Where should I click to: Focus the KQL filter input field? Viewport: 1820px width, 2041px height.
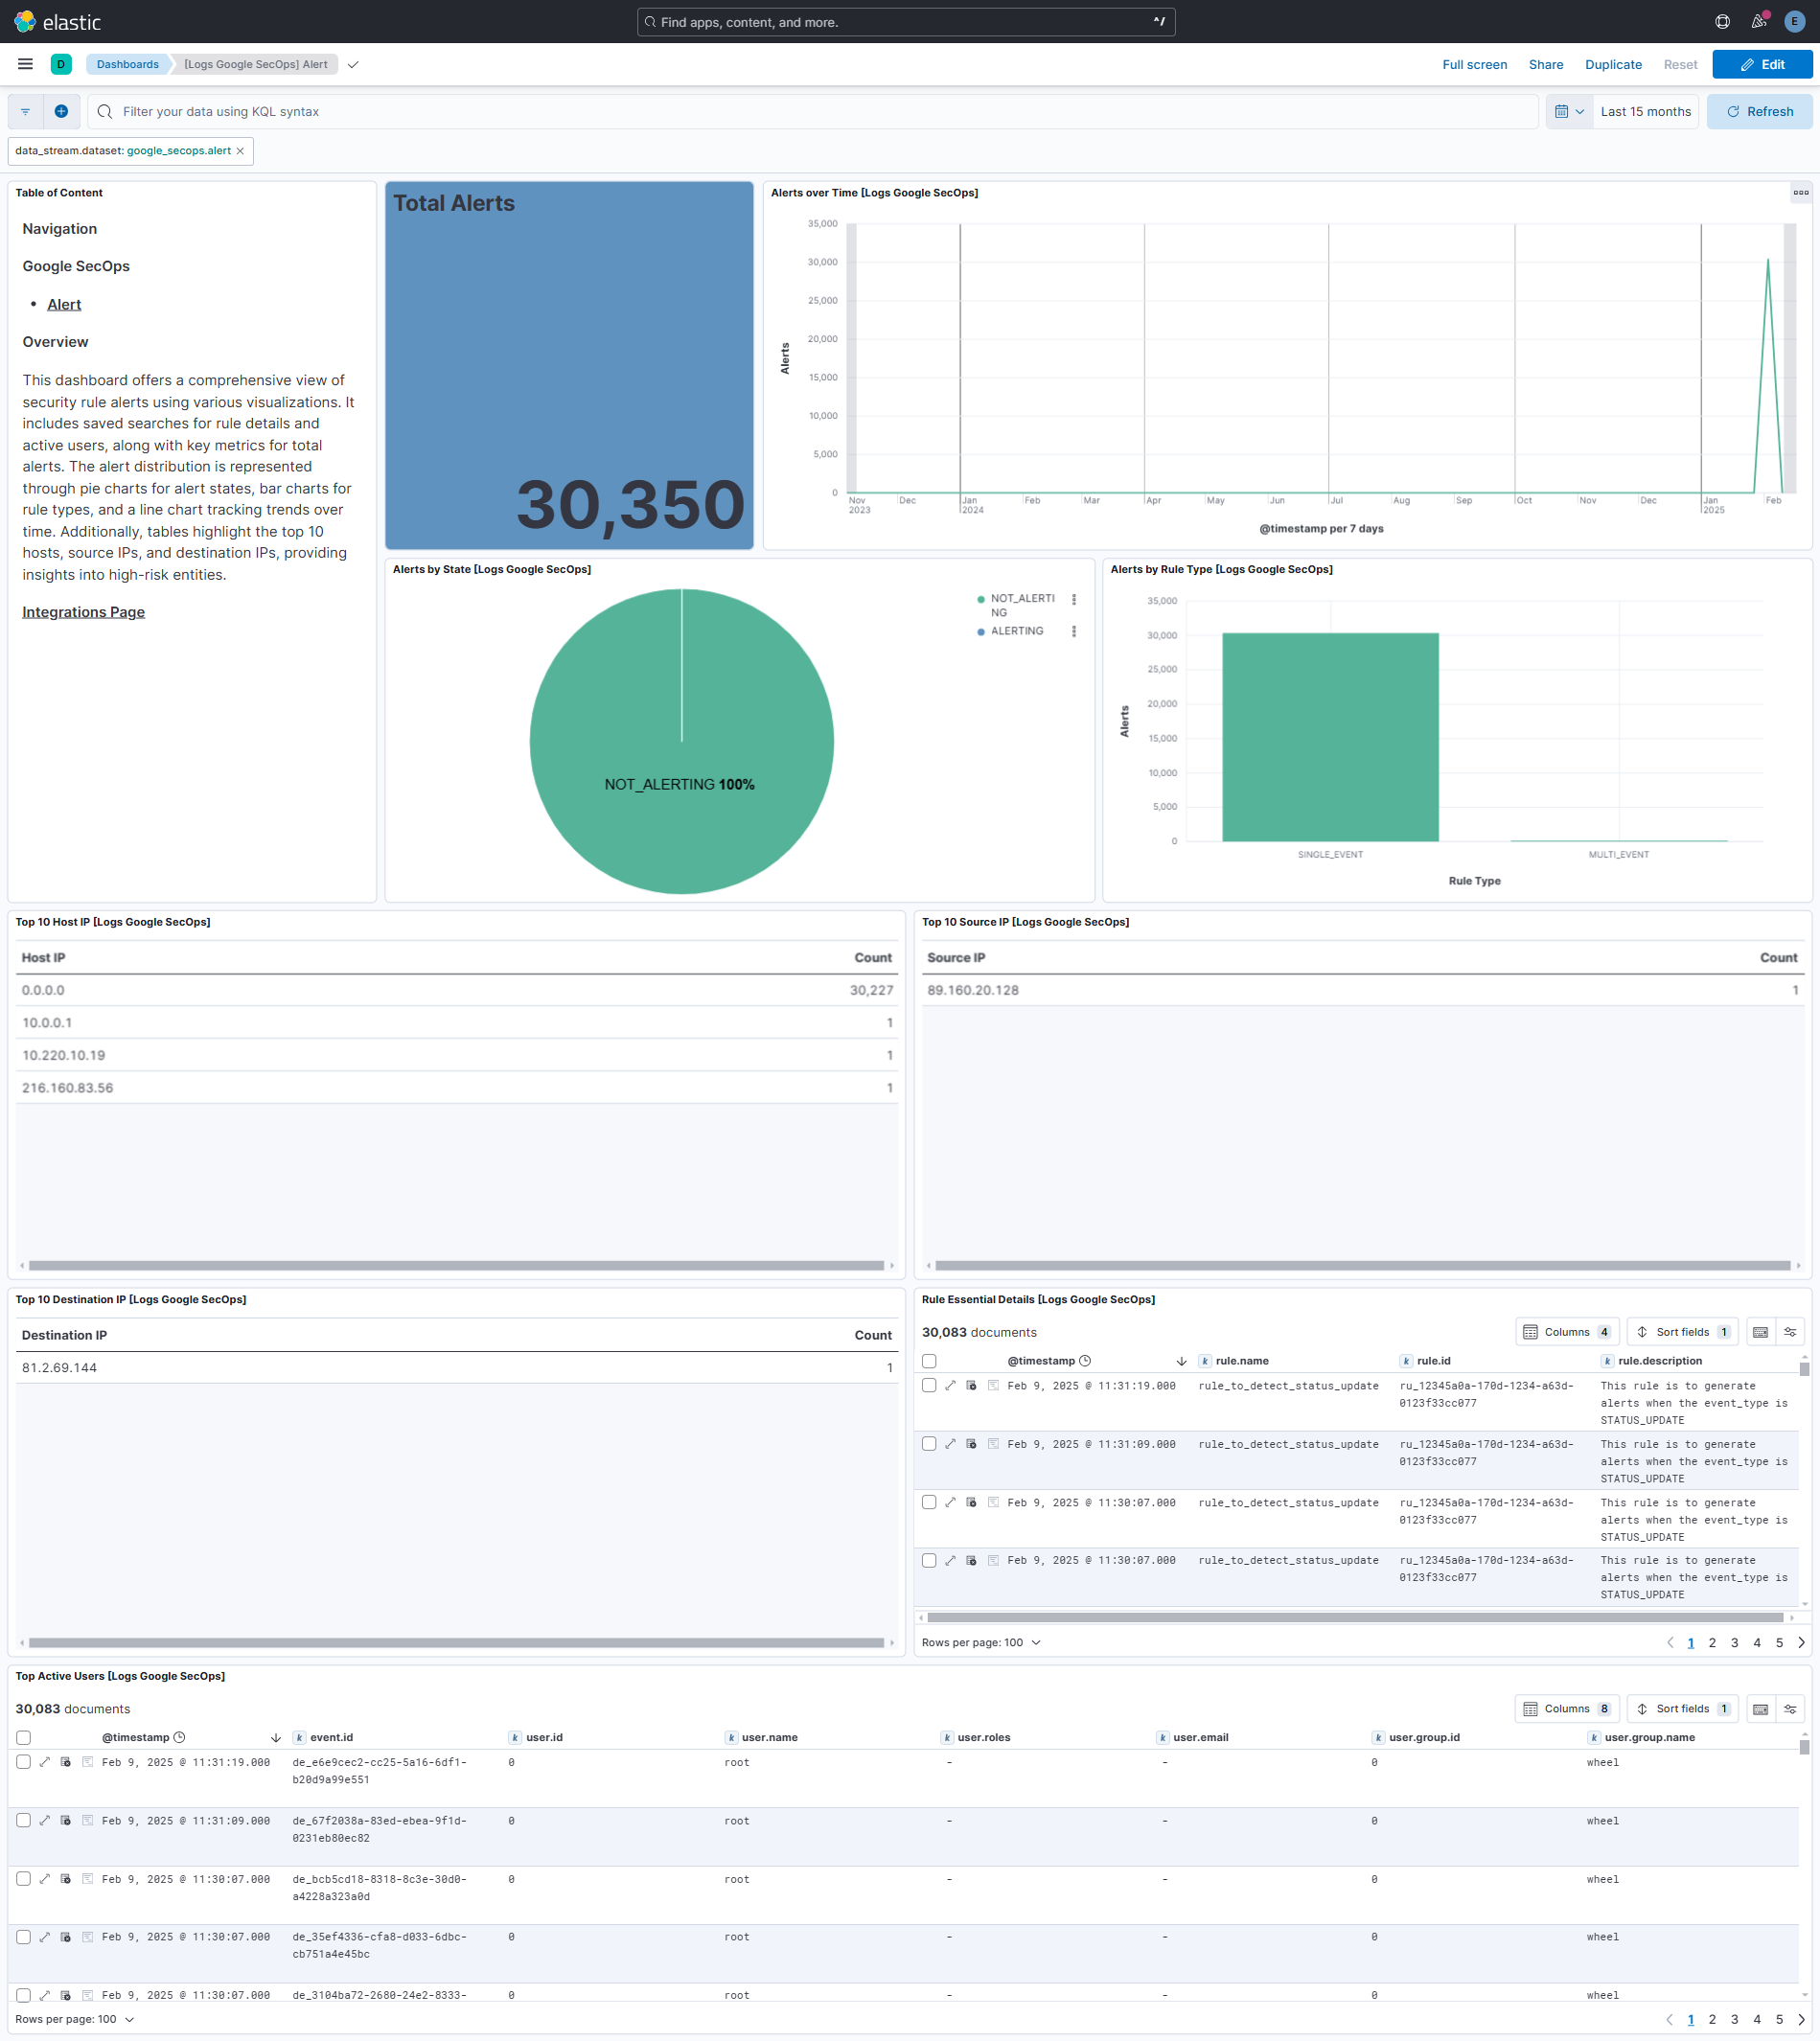(x=820, y=111)
